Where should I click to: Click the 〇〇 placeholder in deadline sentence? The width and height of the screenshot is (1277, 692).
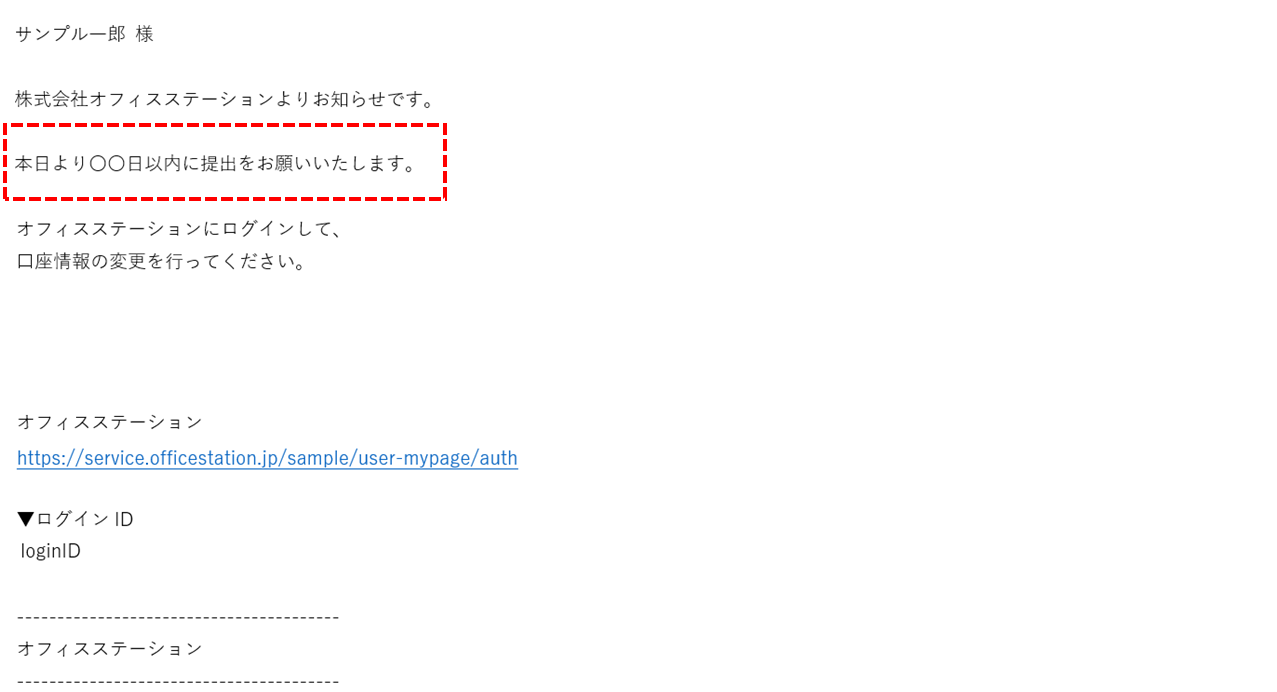pyautogui.click(x=107, y=163)
